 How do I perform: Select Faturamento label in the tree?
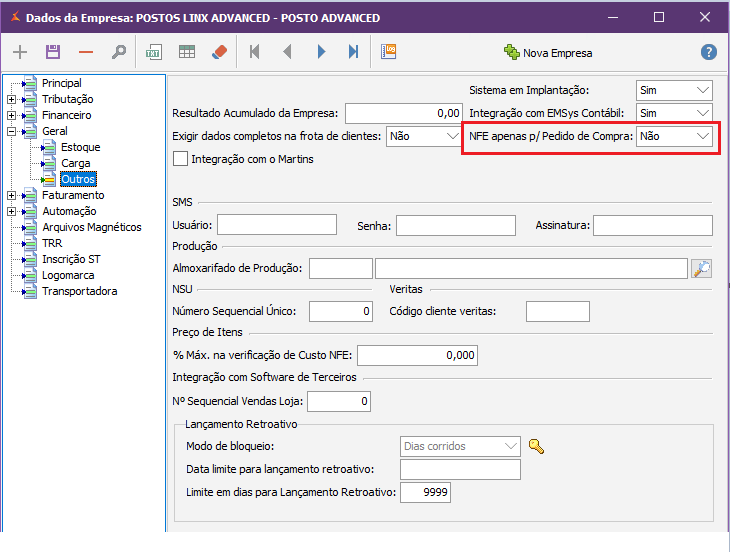click(73, 195)
